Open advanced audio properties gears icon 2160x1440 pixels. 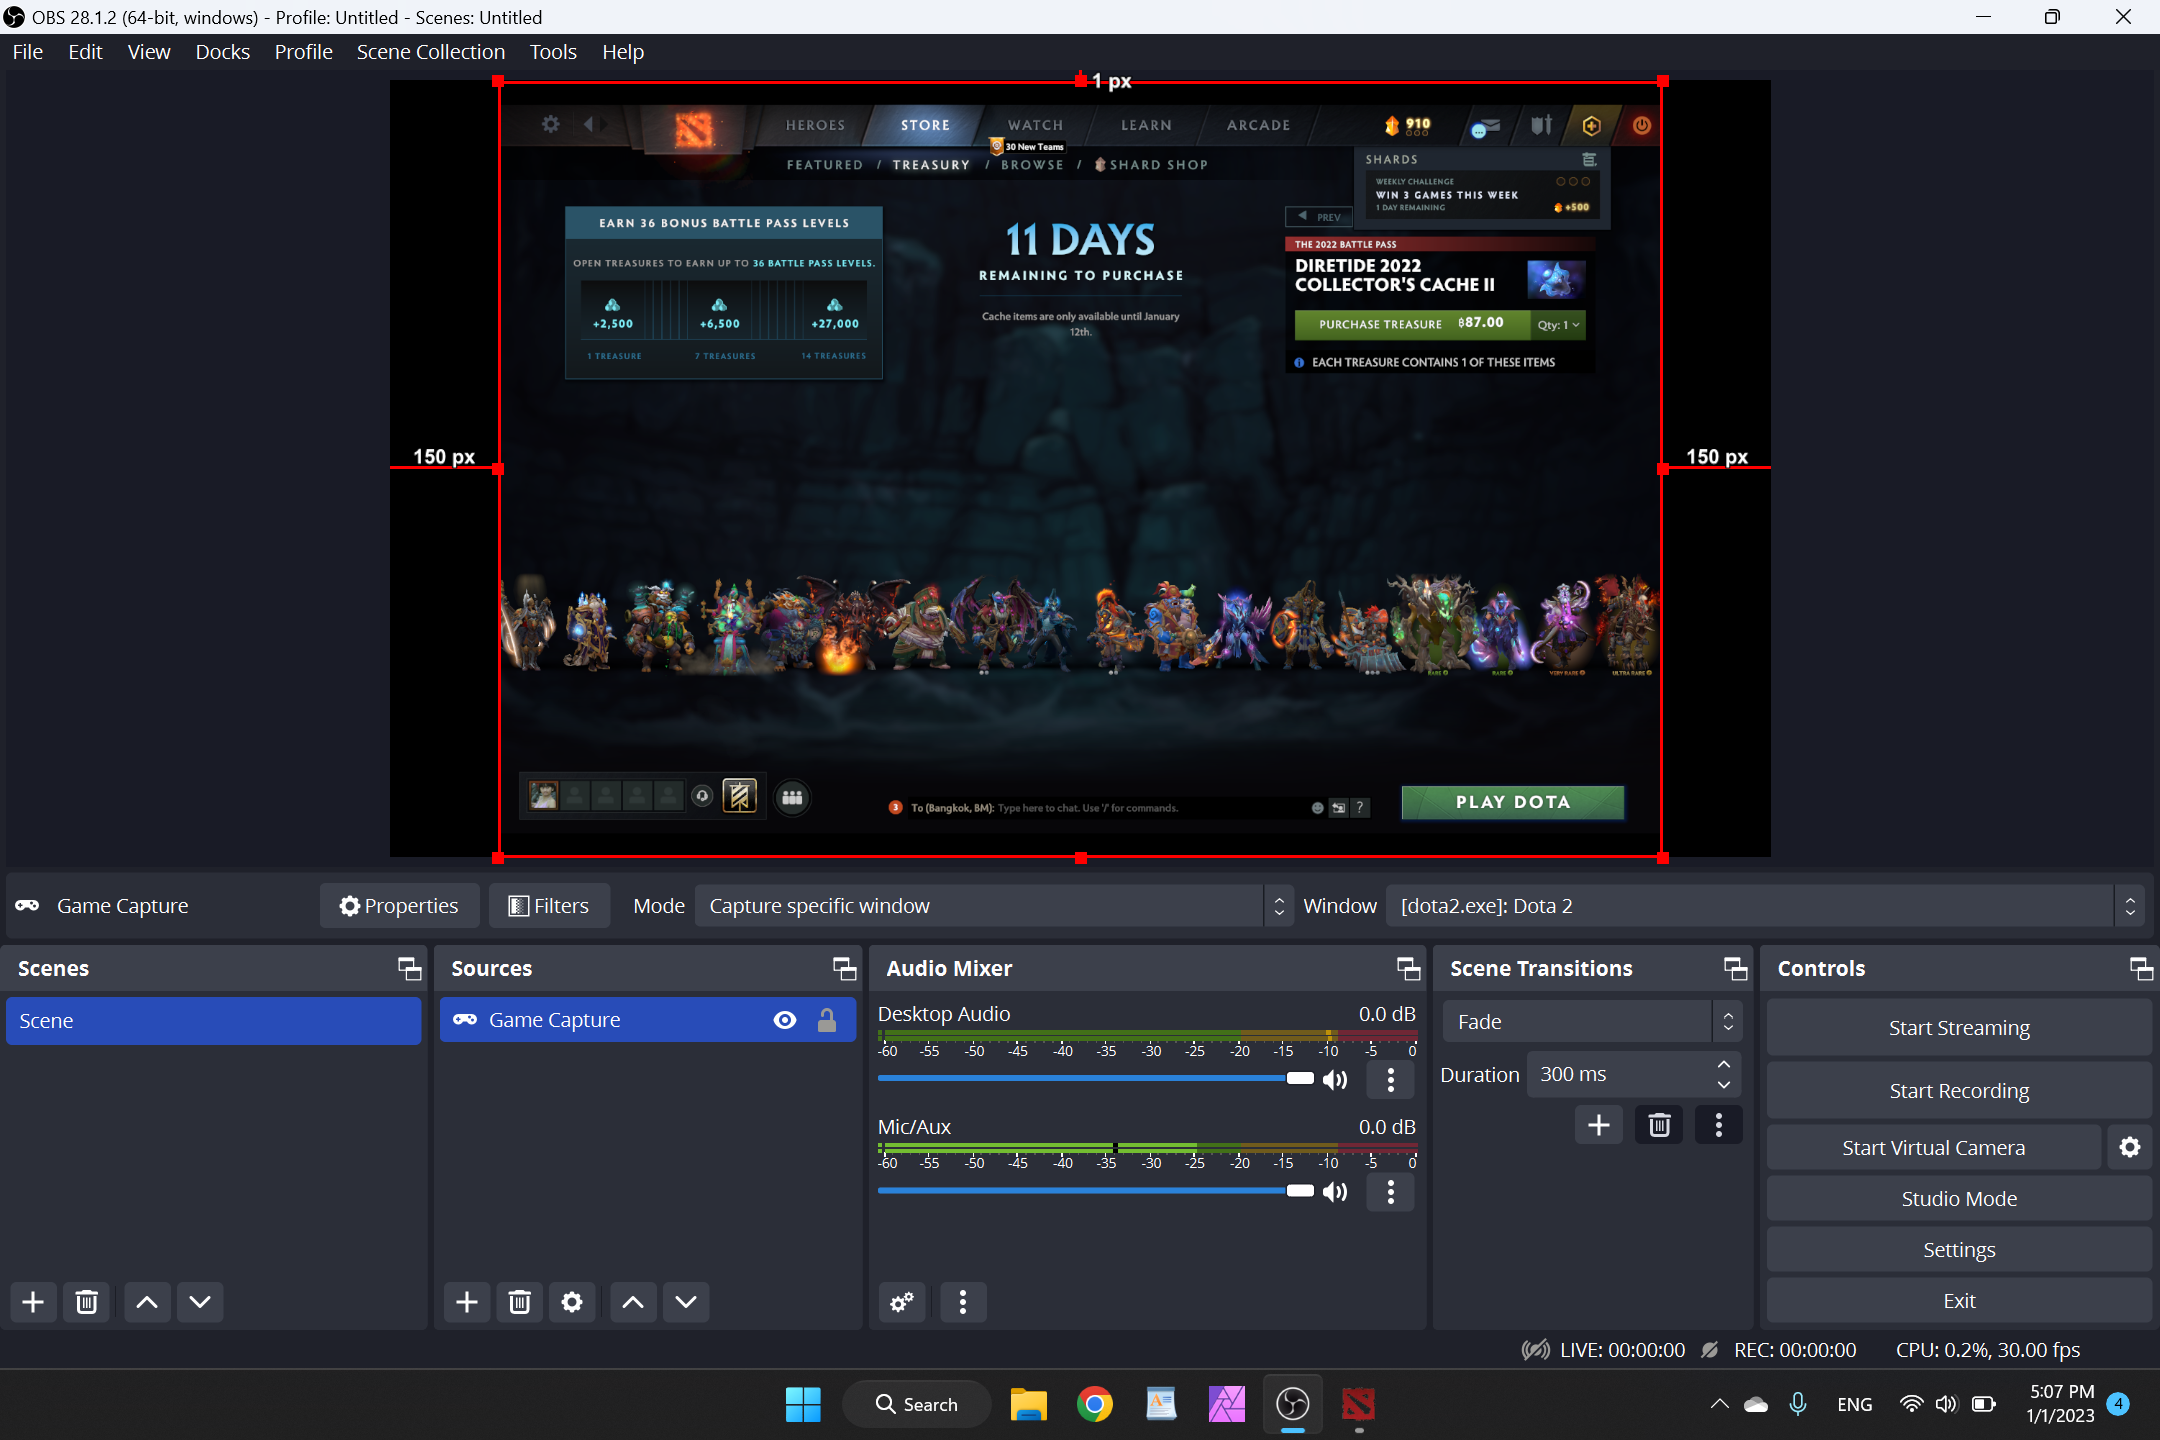[x=902, y=1302]
